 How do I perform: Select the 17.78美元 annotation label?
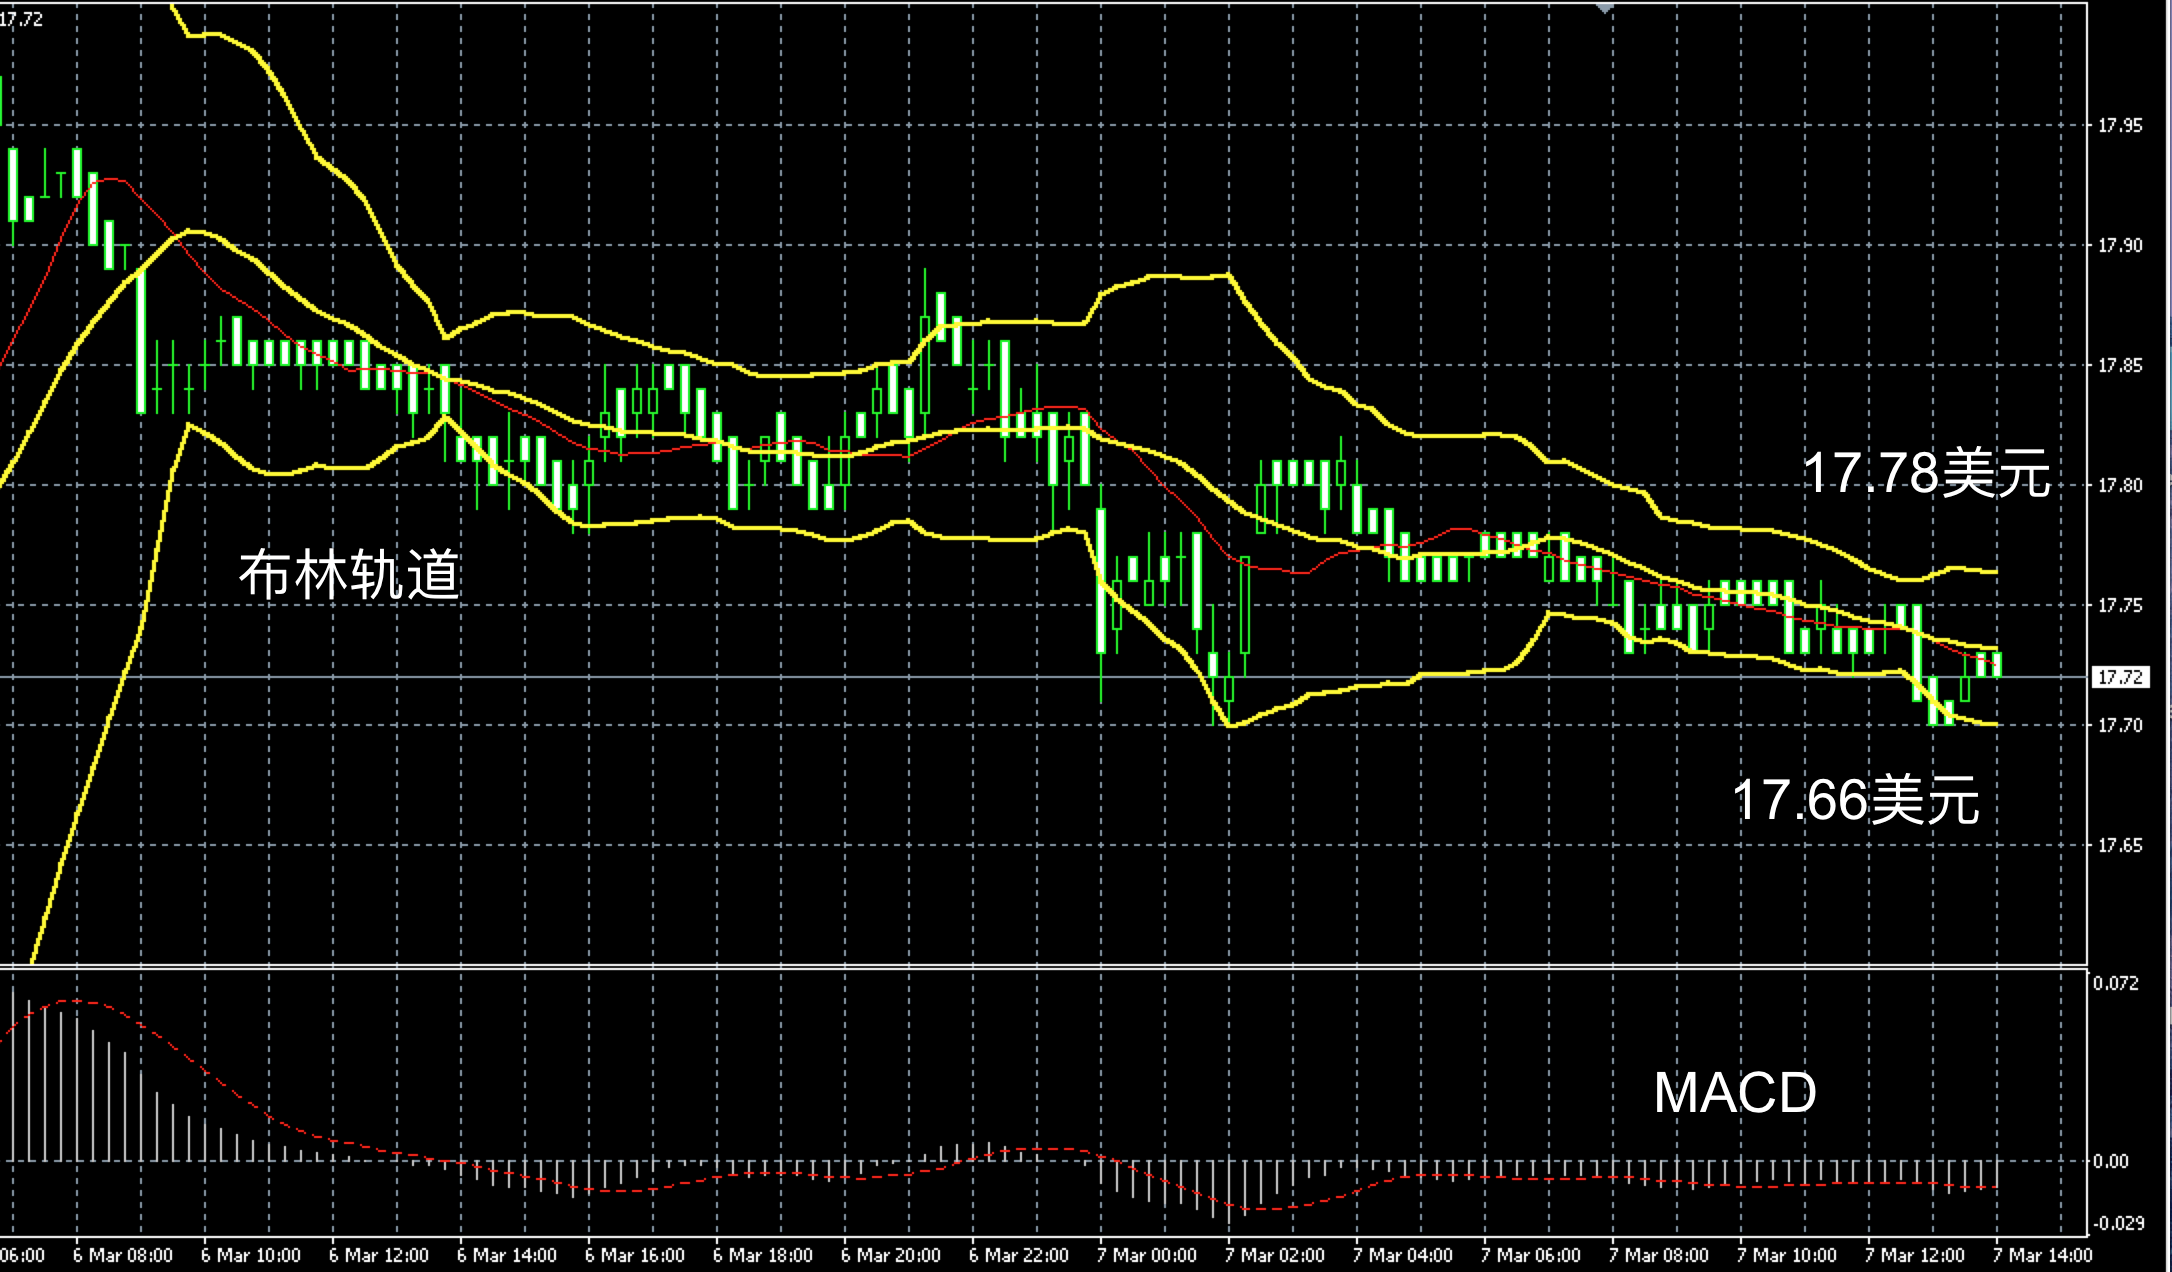click(1926, 473)
